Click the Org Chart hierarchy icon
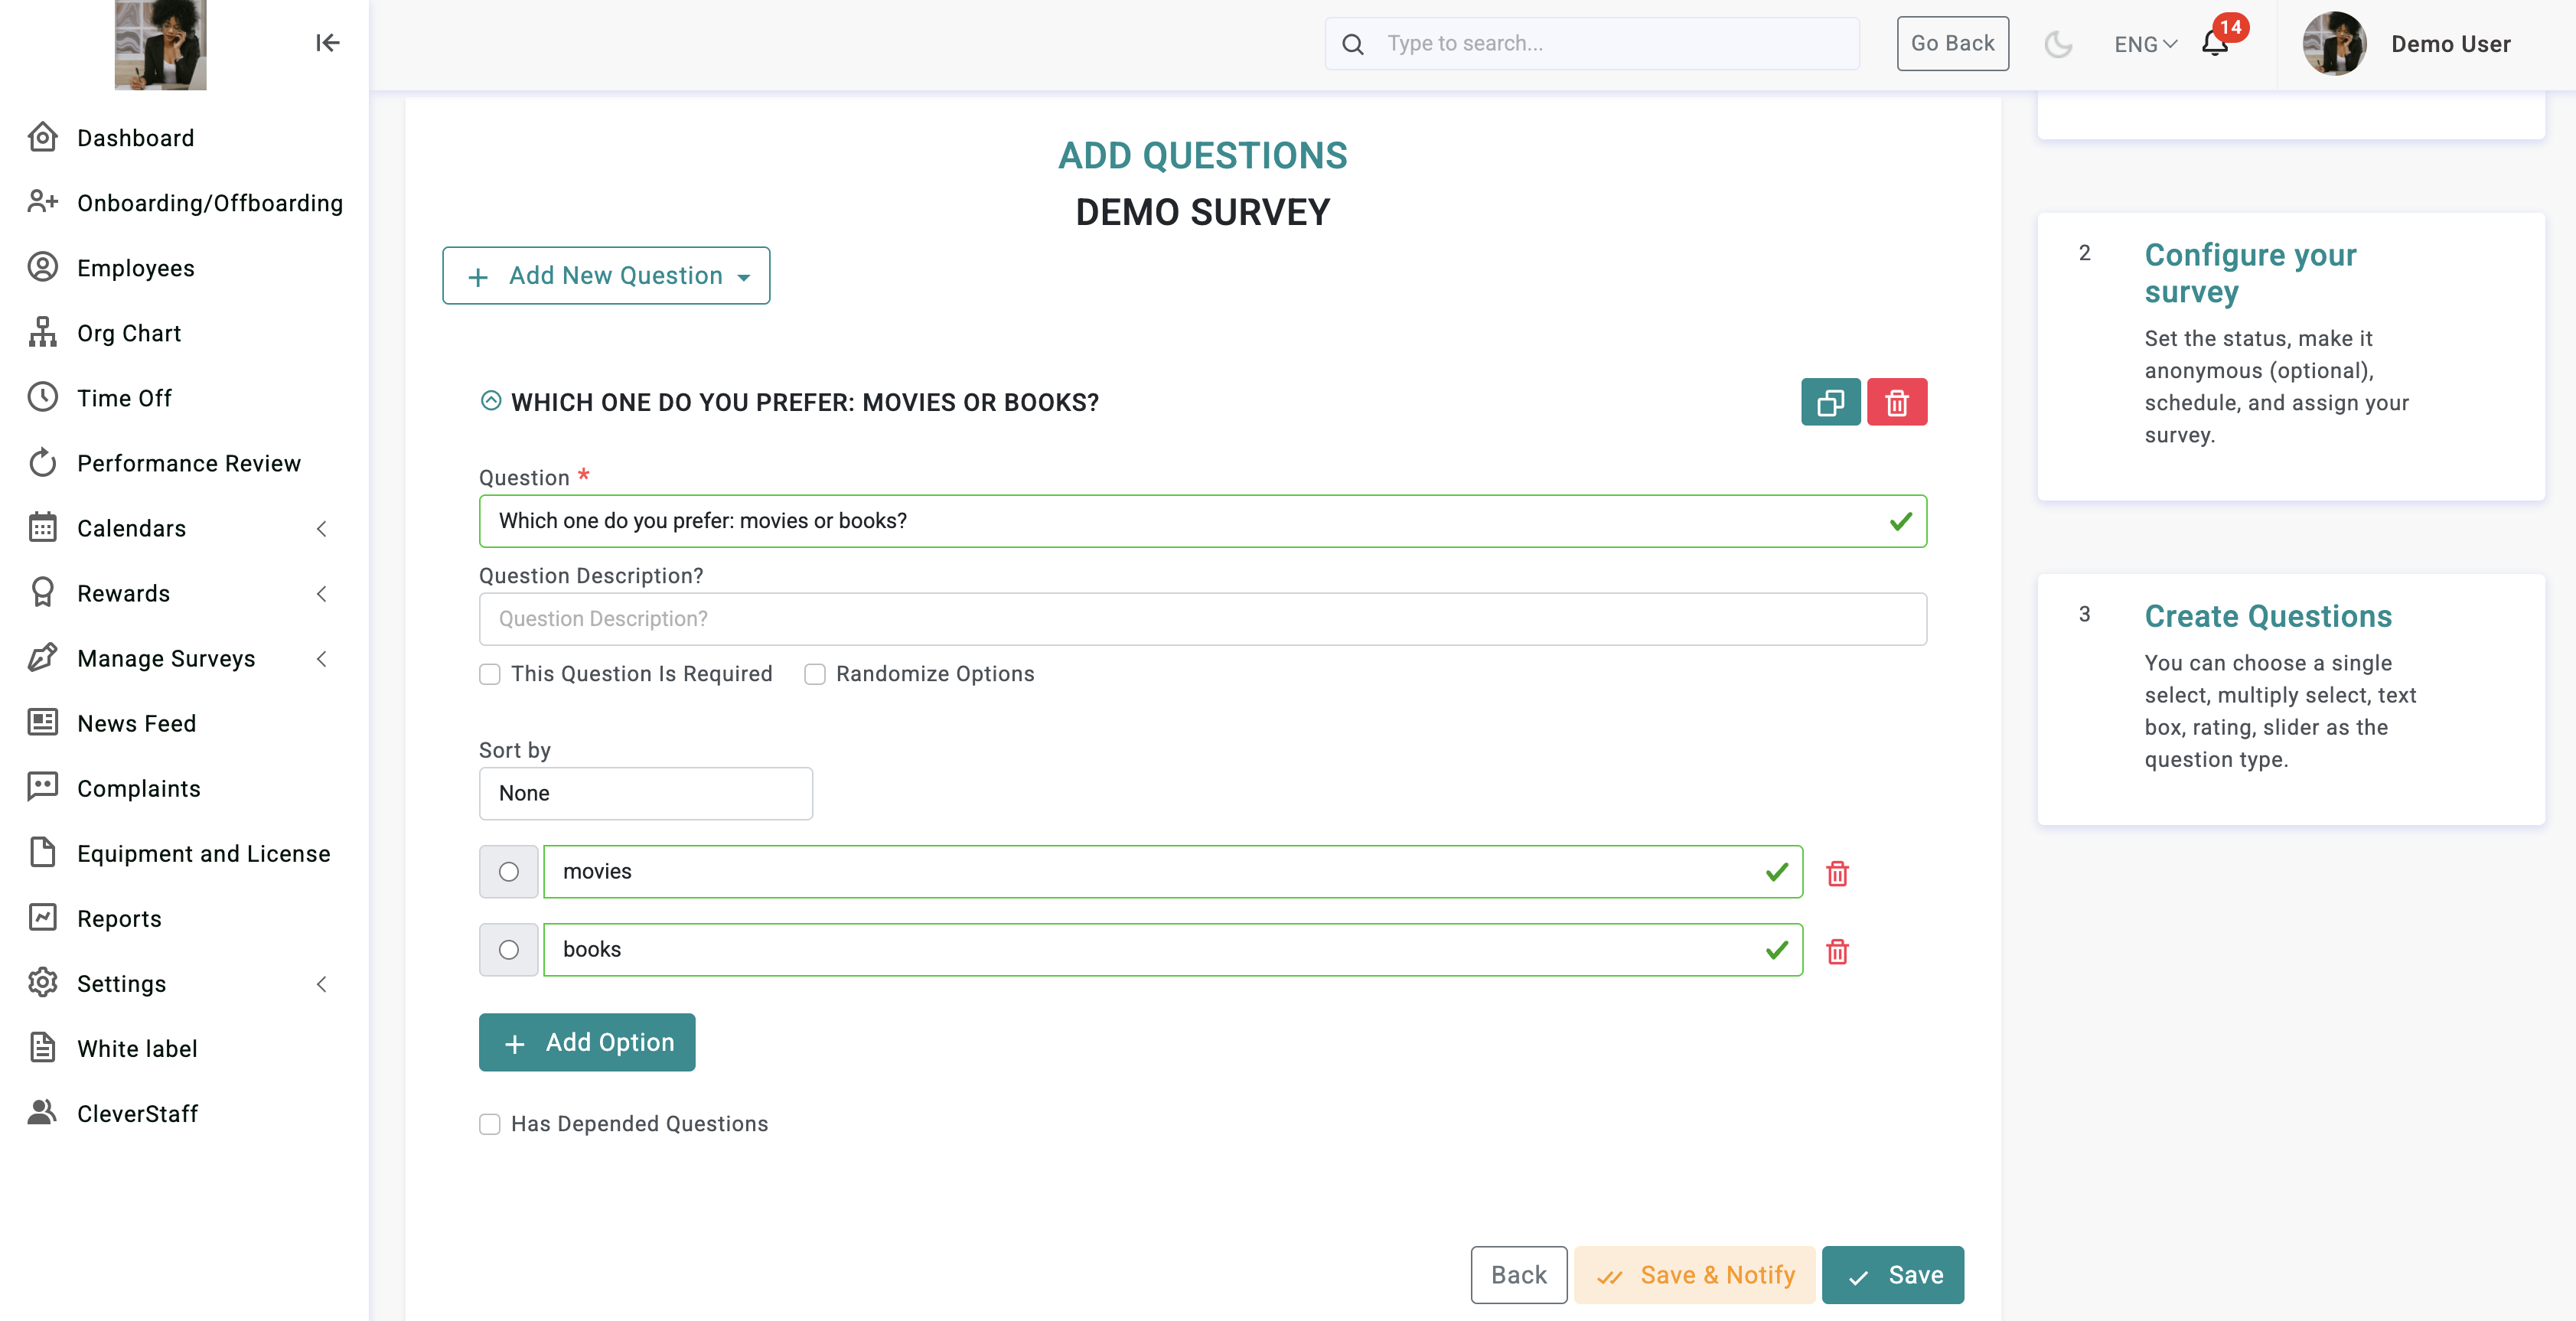This screenshot has height=1321, width=2576. [x=42, y=332]
